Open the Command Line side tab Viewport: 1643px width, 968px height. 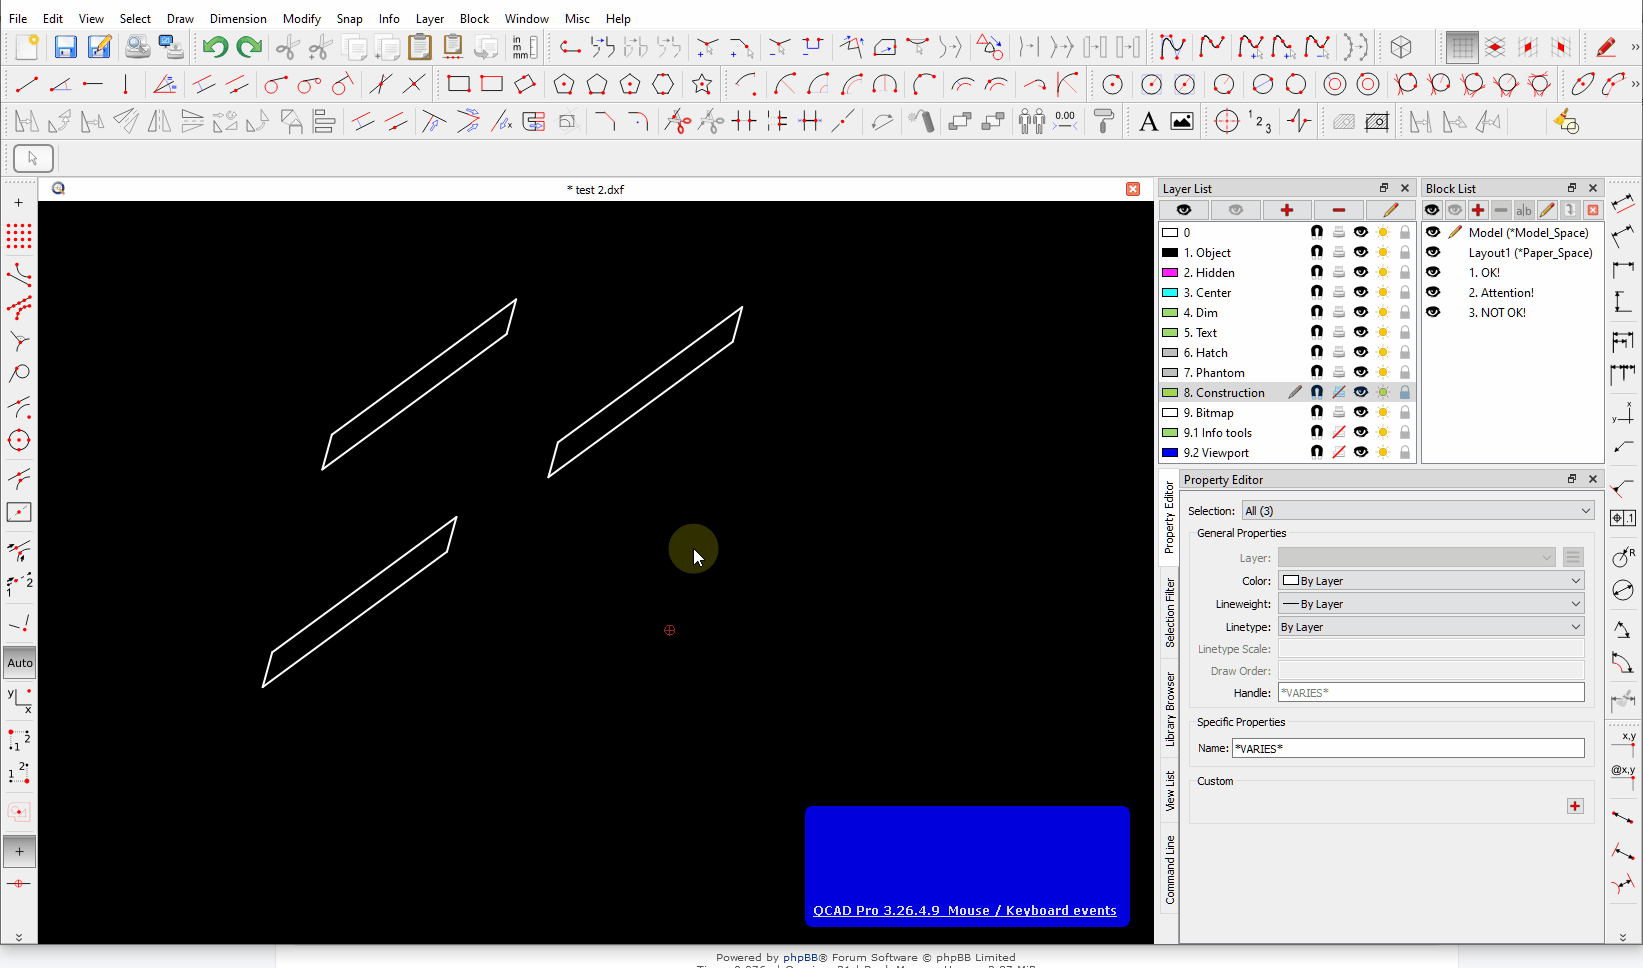coord(1170,869)
